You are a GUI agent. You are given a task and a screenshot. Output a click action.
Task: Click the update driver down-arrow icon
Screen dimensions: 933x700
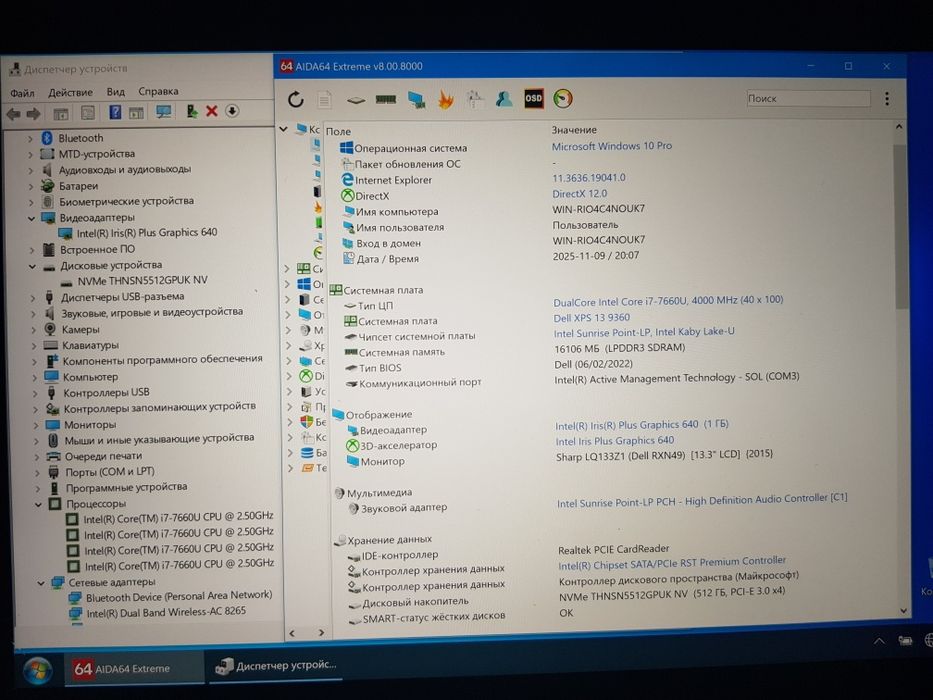pyautogui.click(x=232, y=111)
